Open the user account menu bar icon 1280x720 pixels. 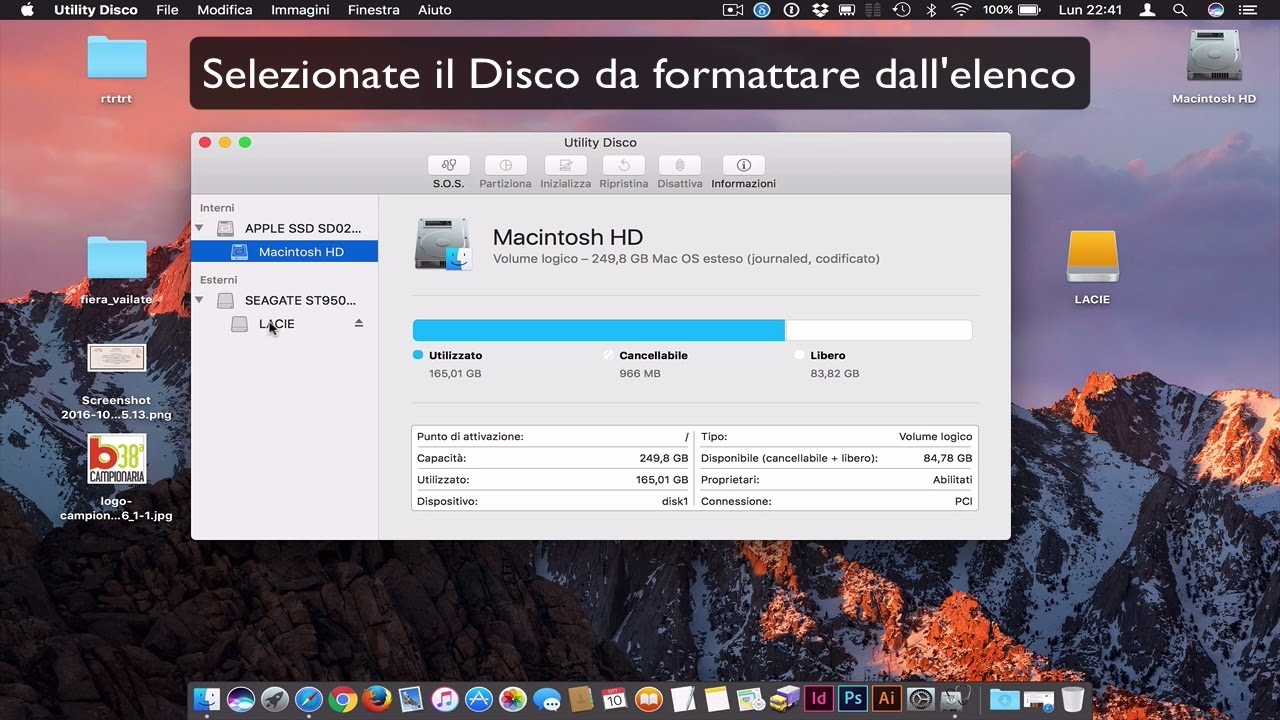coord(1149,10)
